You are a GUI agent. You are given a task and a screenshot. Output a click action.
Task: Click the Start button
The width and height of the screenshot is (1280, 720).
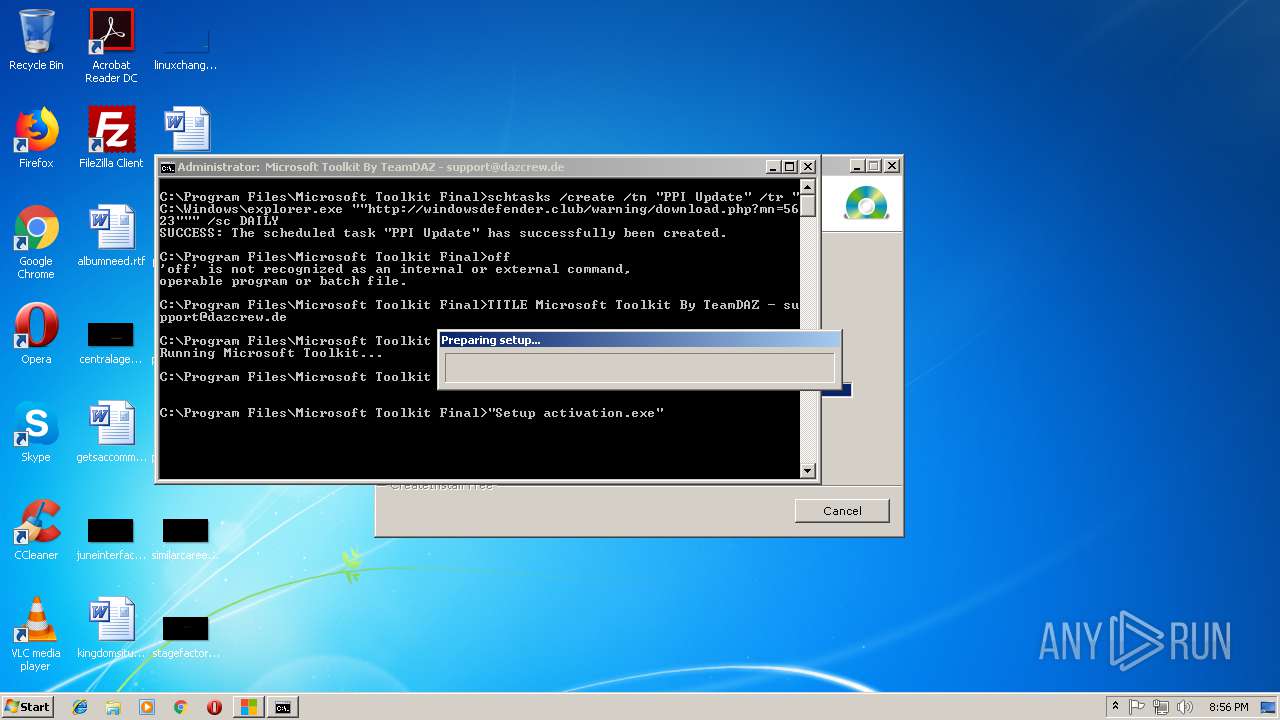28,707
